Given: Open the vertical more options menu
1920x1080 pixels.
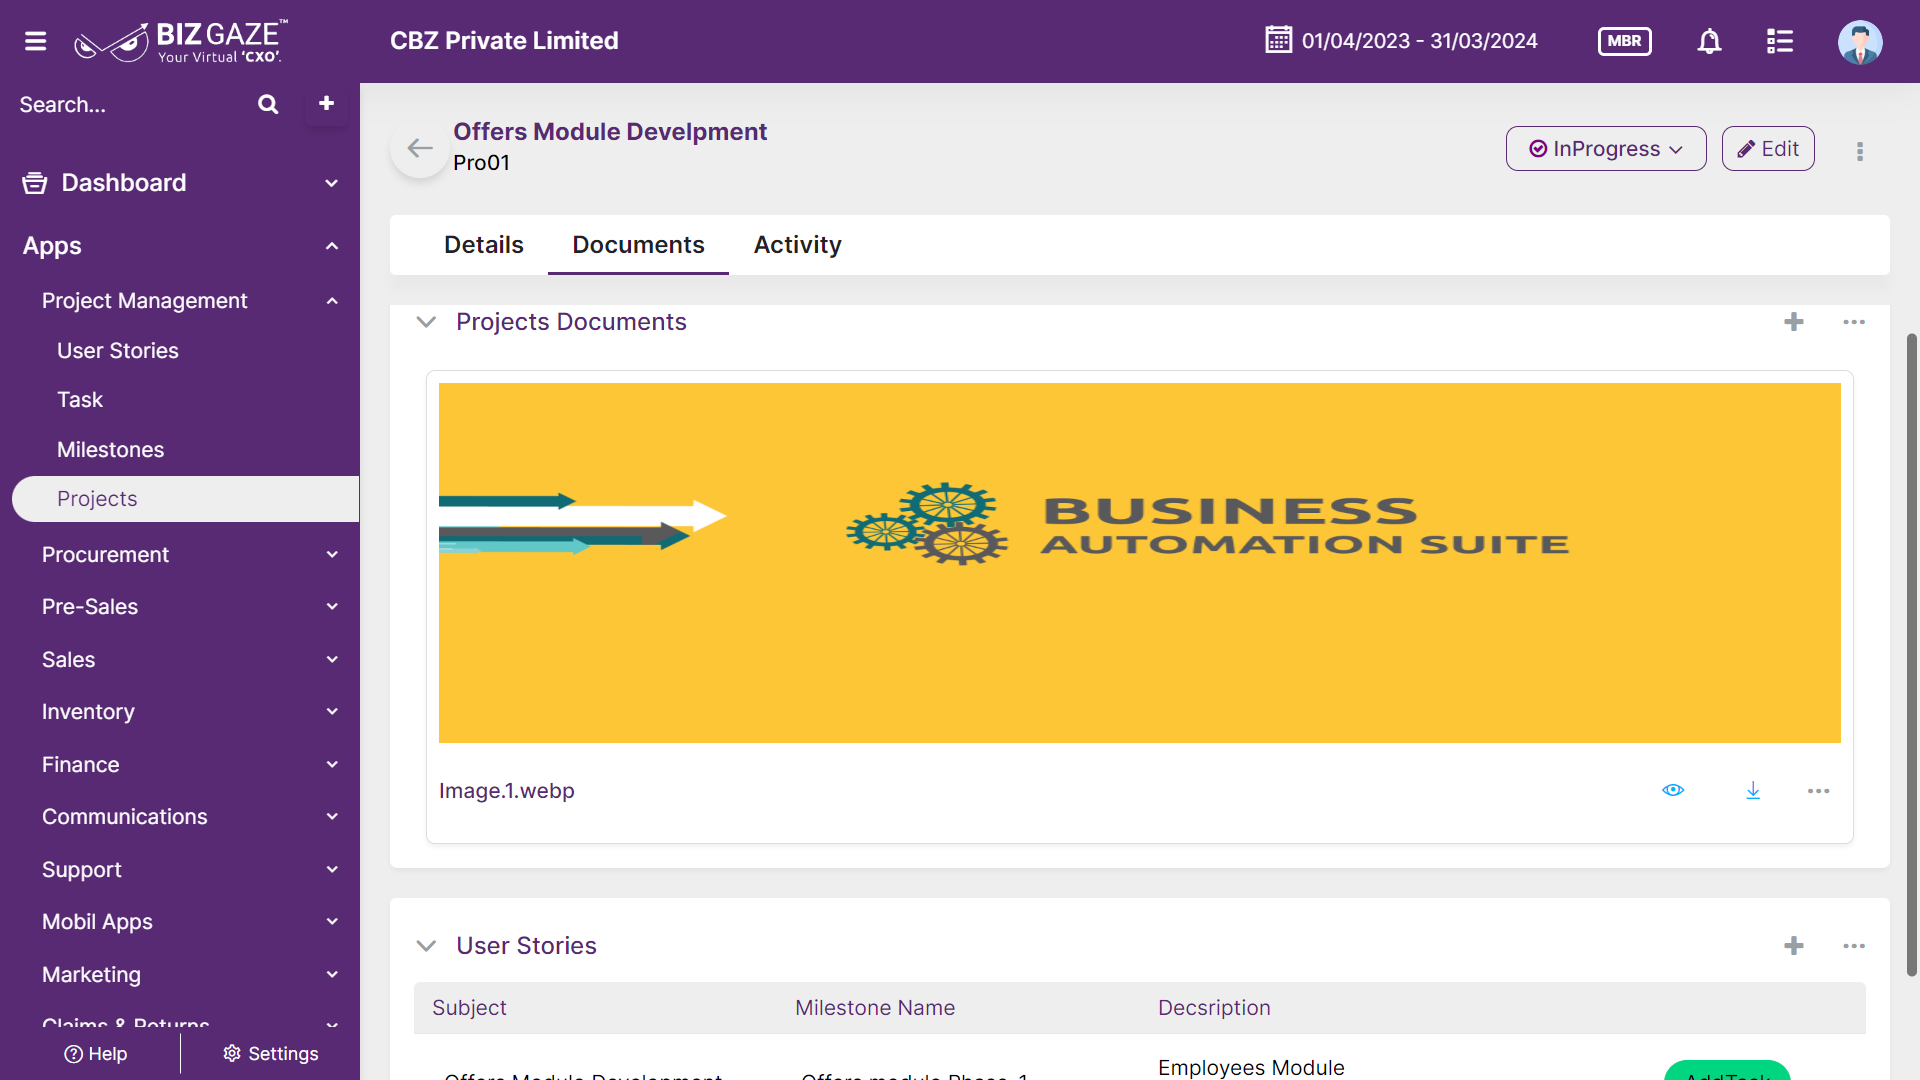Looking at the screenshot, I should pos(1860,151).
